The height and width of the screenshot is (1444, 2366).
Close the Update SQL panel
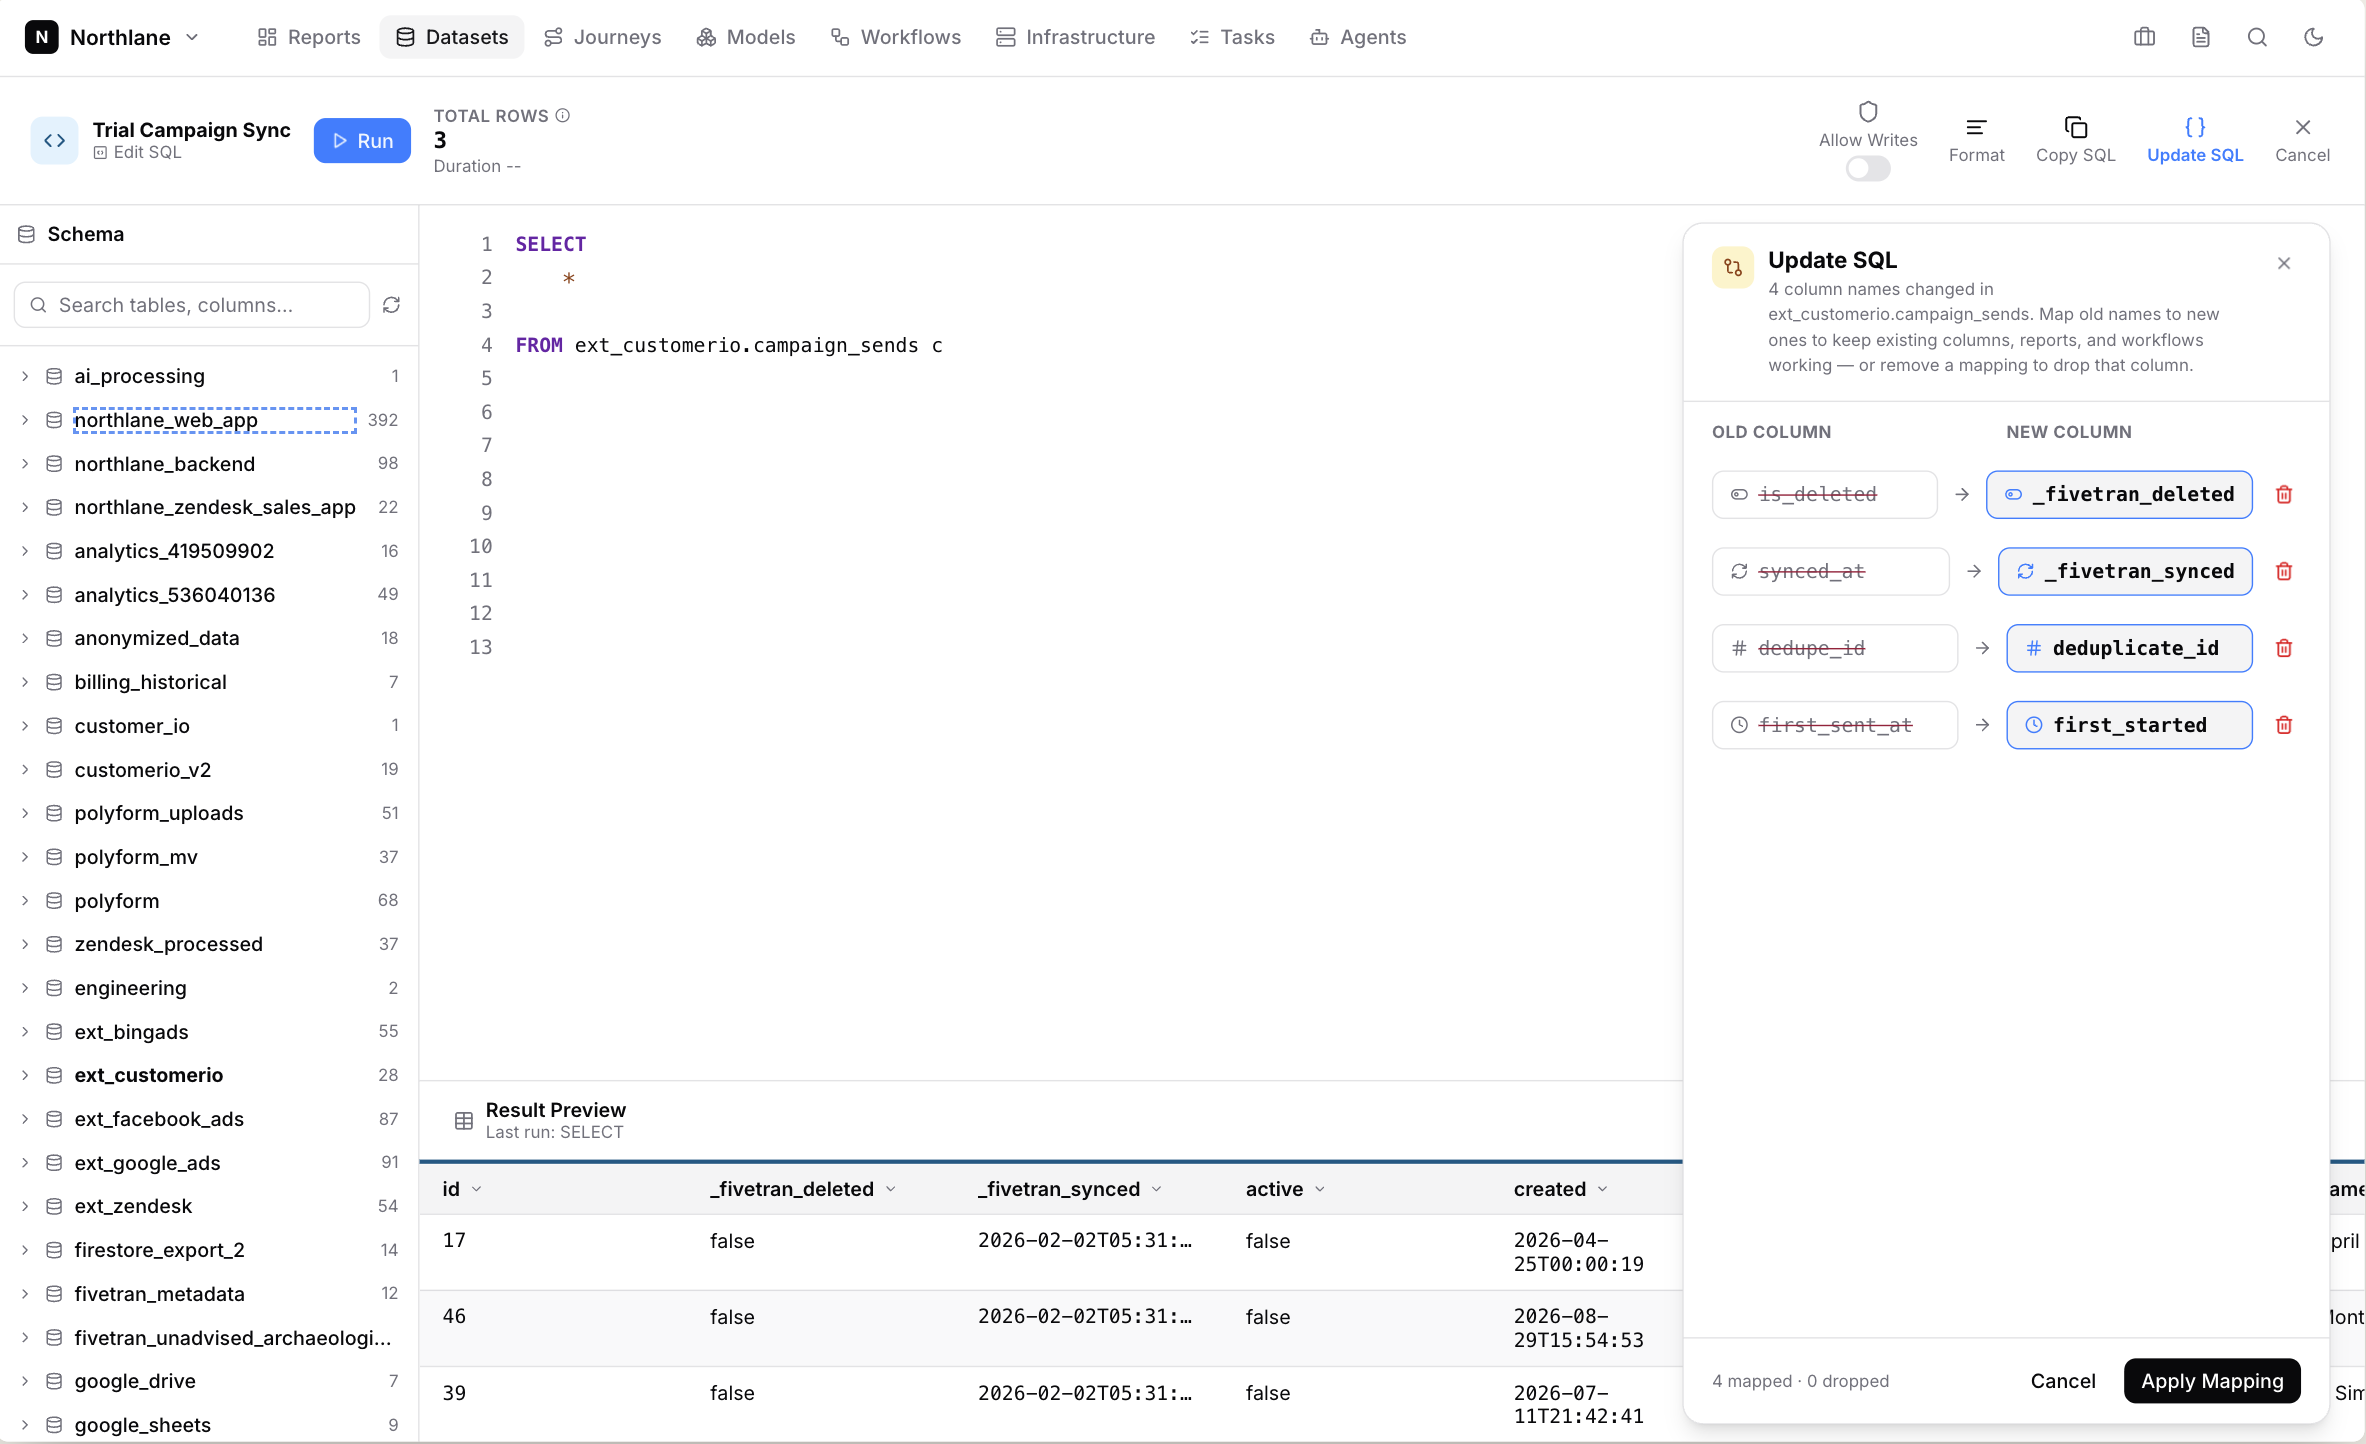(2284, 263)
